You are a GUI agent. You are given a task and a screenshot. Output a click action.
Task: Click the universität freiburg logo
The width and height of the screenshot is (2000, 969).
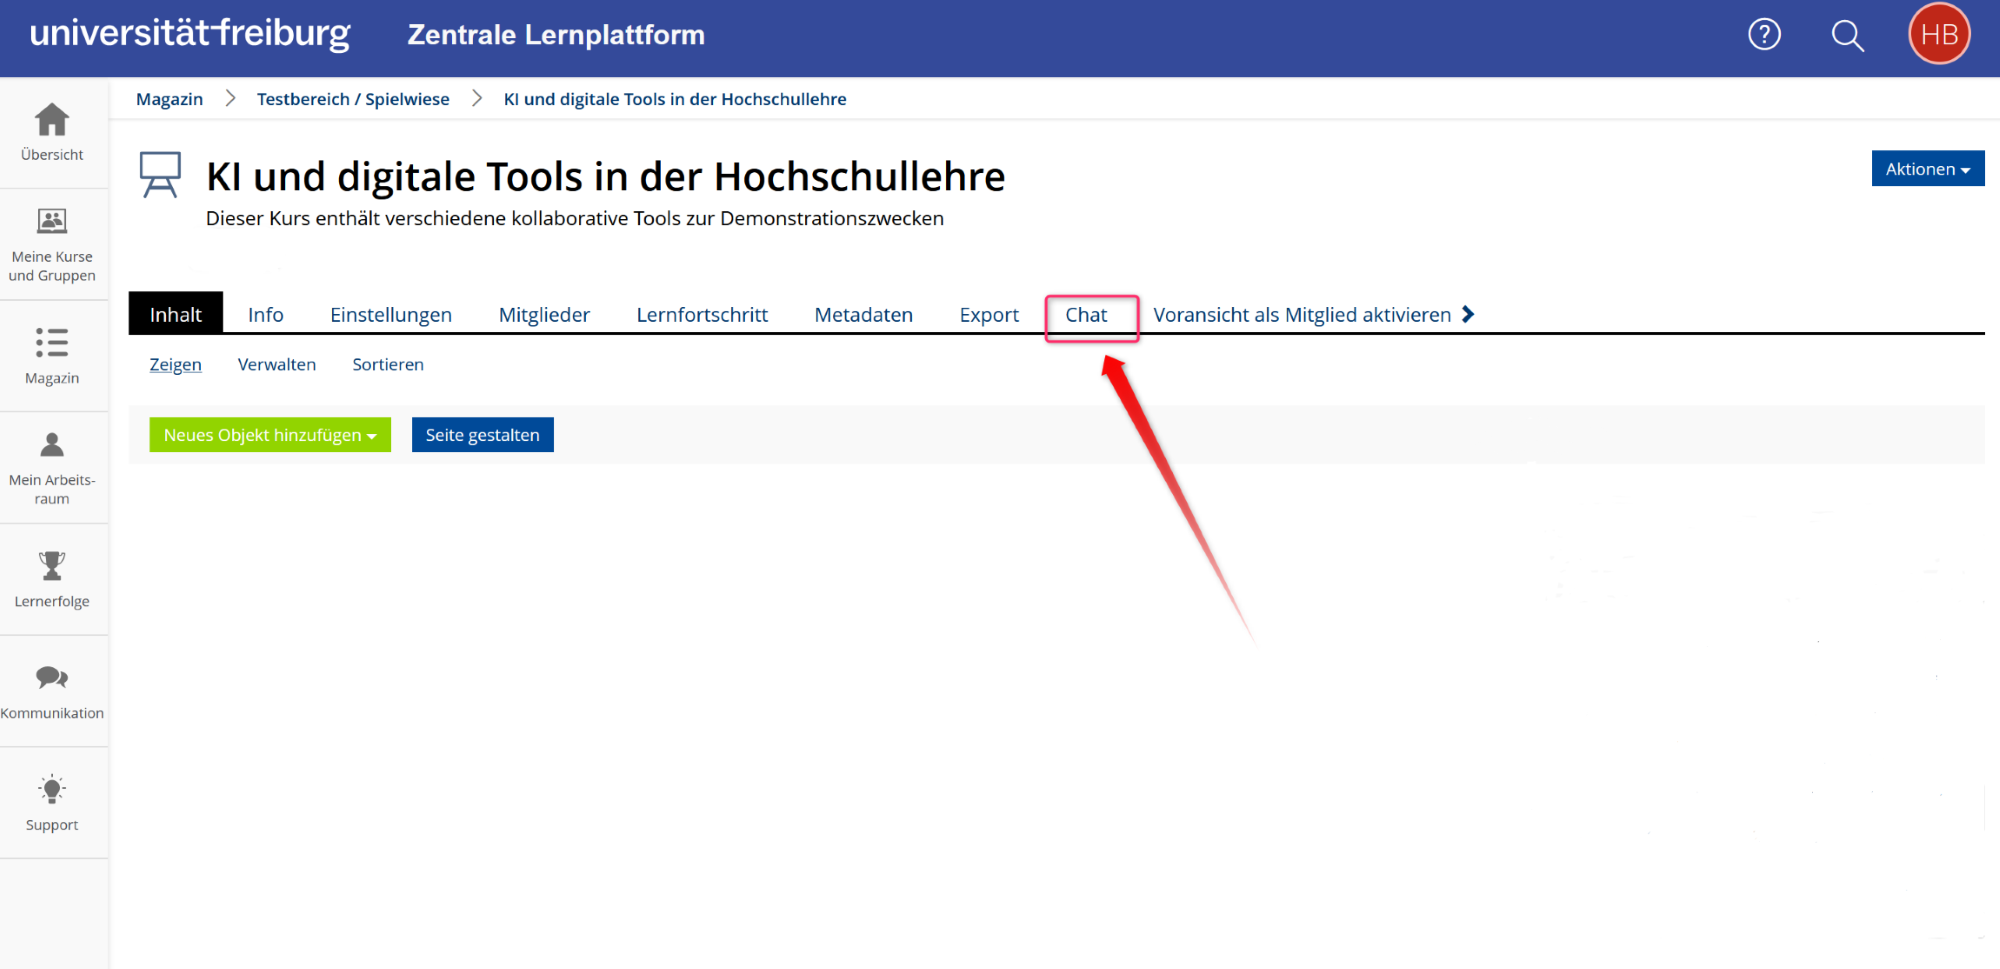[190, 33]
